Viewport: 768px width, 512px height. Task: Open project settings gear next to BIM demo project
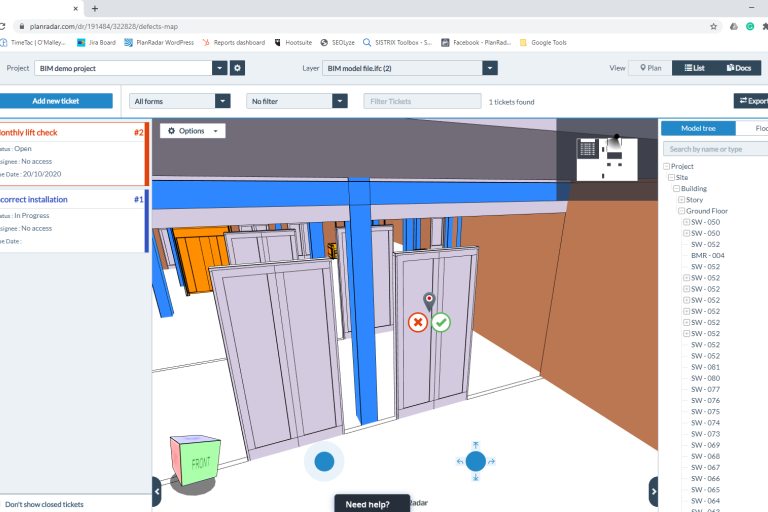(238, 68)
